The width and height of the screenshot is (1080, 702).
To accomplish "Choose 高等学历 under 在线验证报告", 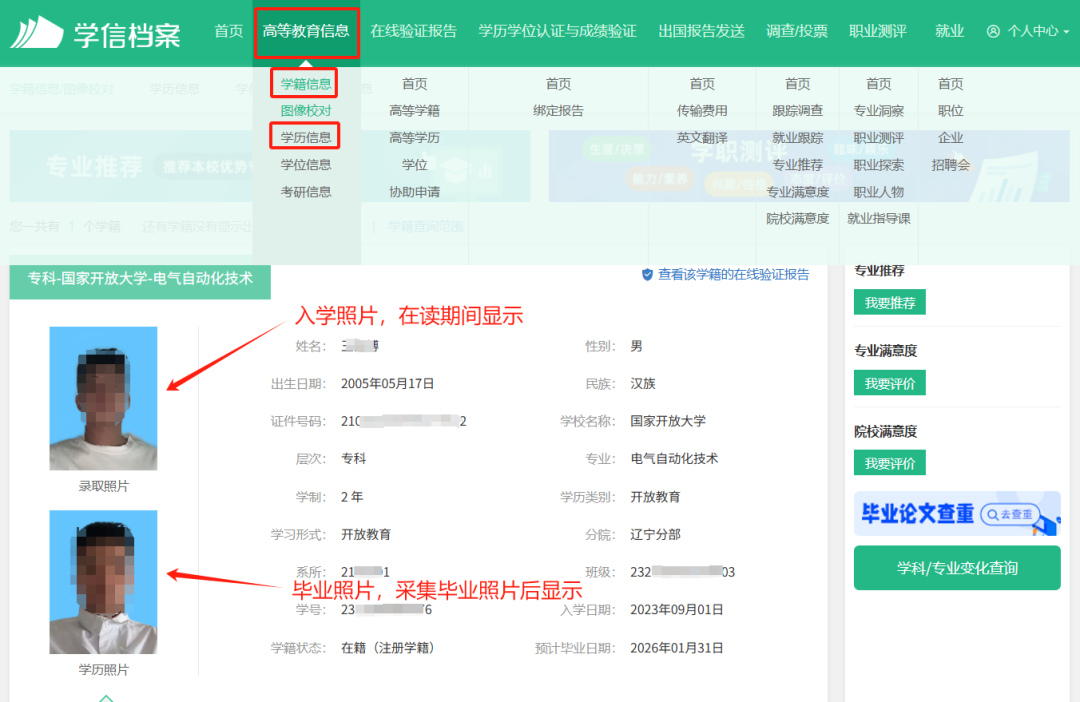I will click(x=414, y=138).
